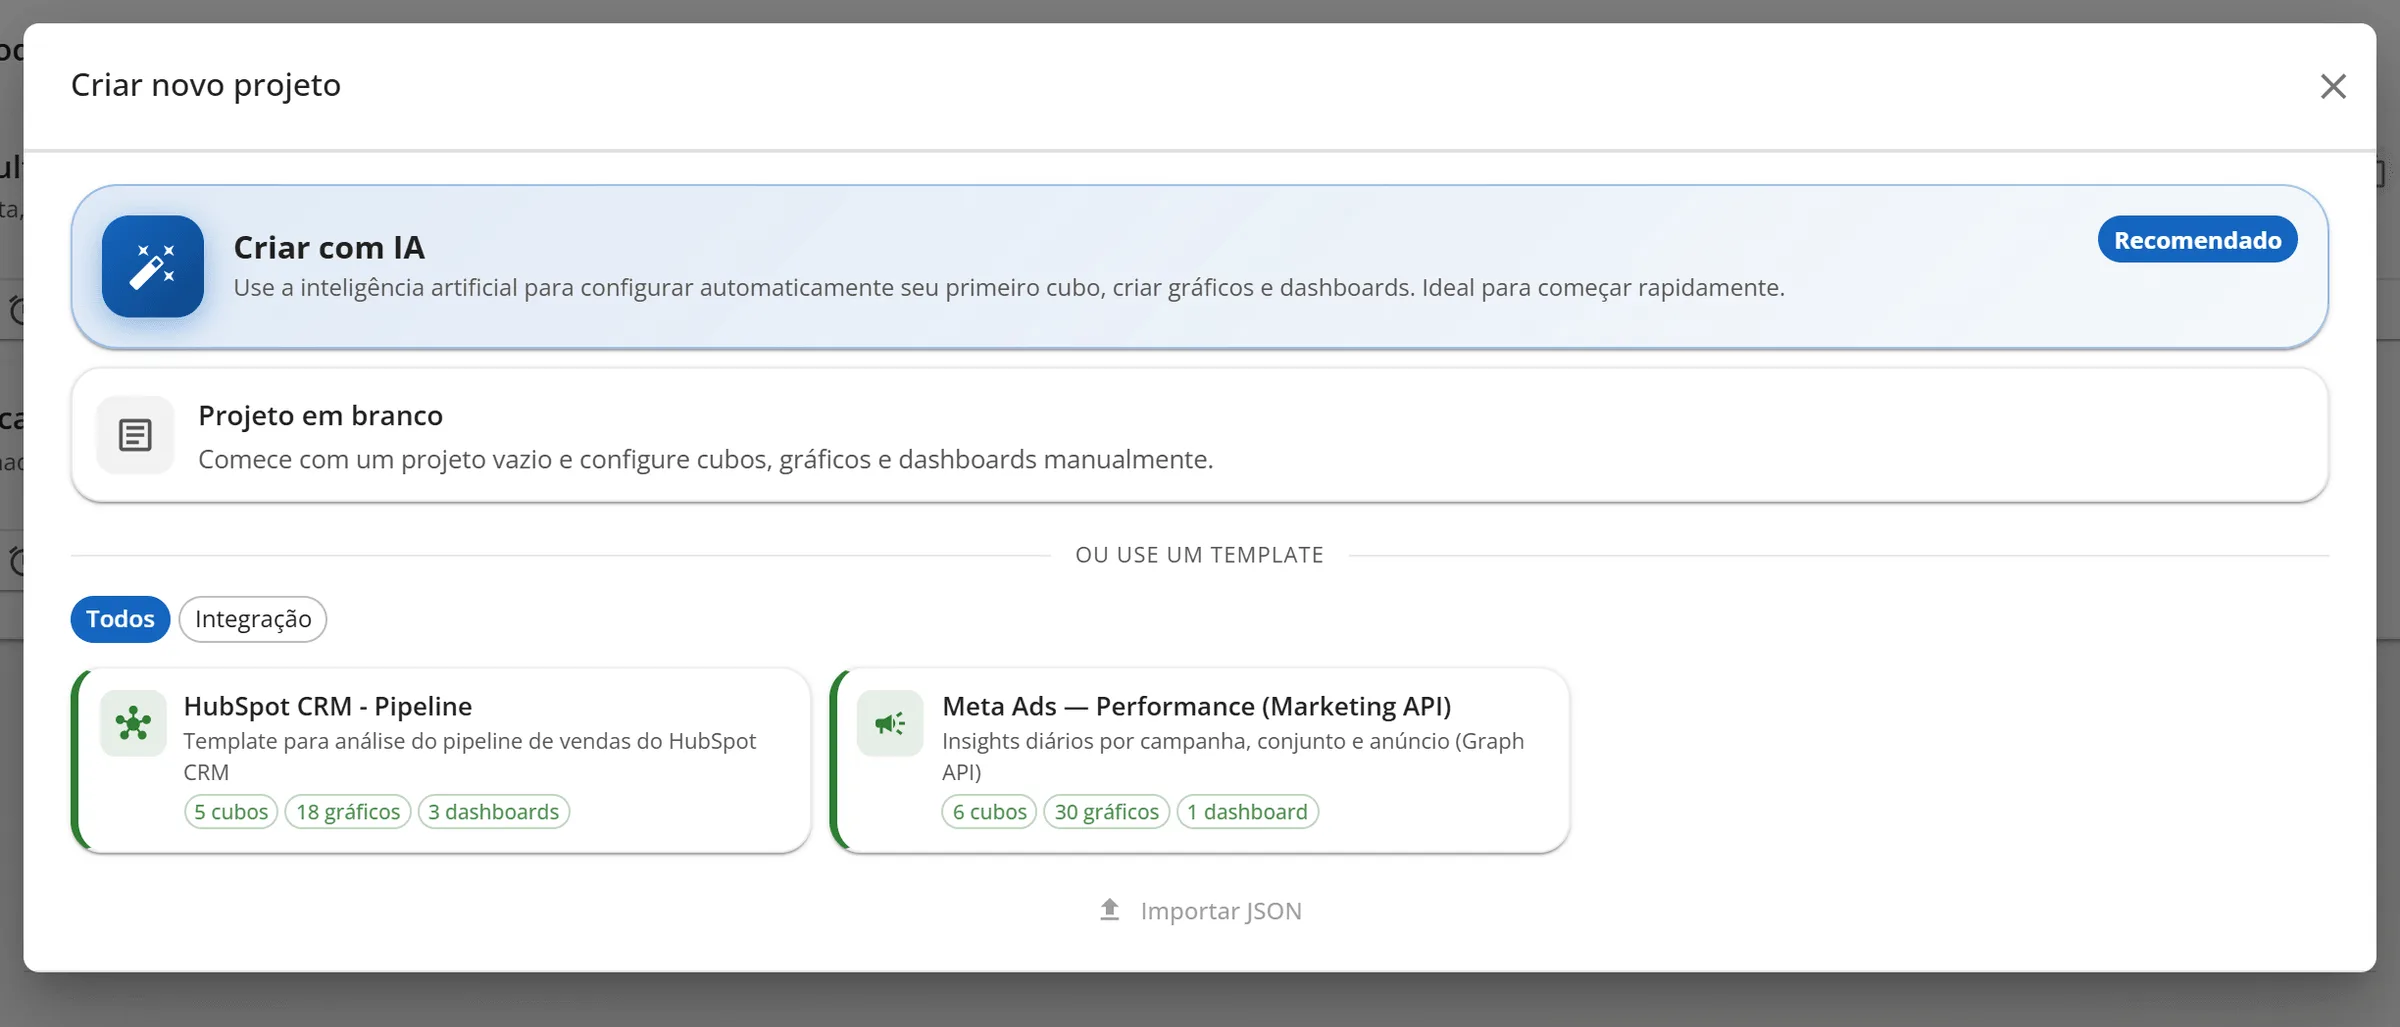
Task: Click the 18 gráficos tag
Action: (348, 812)
